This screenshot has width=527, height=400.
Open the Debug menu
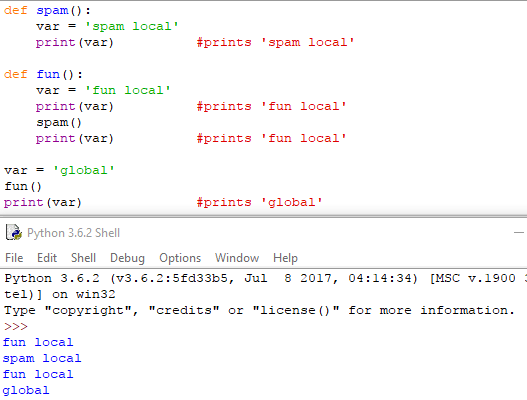point(127,258)
